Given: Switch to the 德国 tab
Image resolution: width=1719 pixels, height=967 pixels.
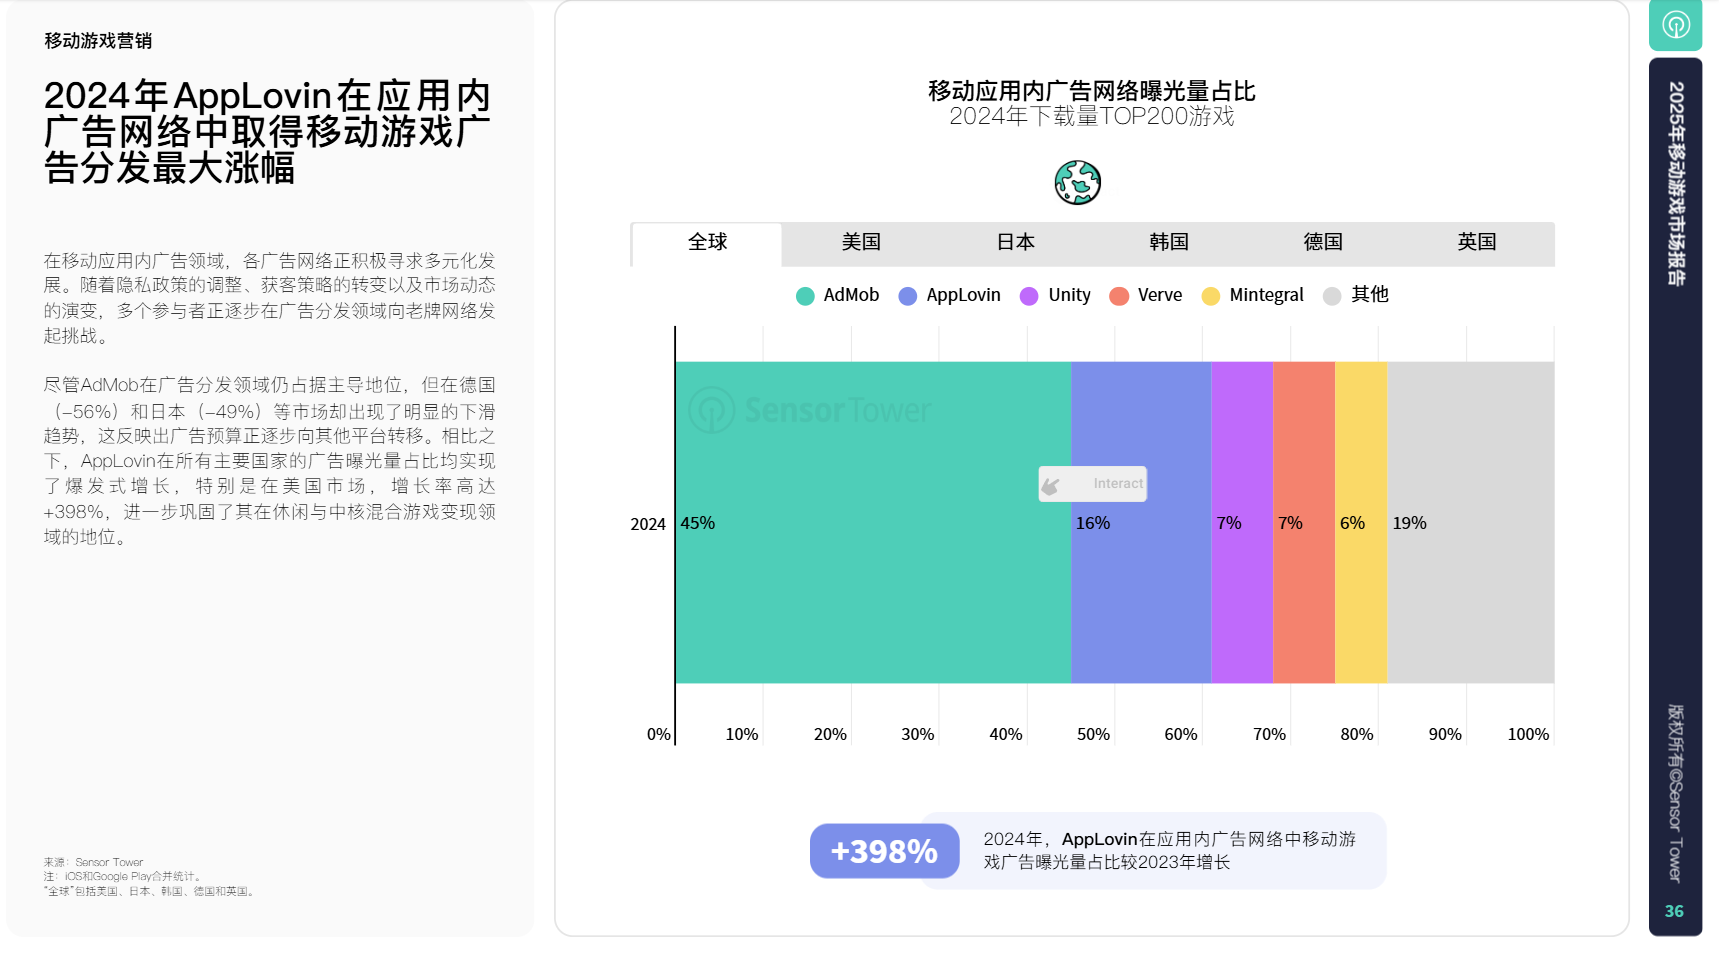Looking at the screenshot, I should coord(1323,243).
